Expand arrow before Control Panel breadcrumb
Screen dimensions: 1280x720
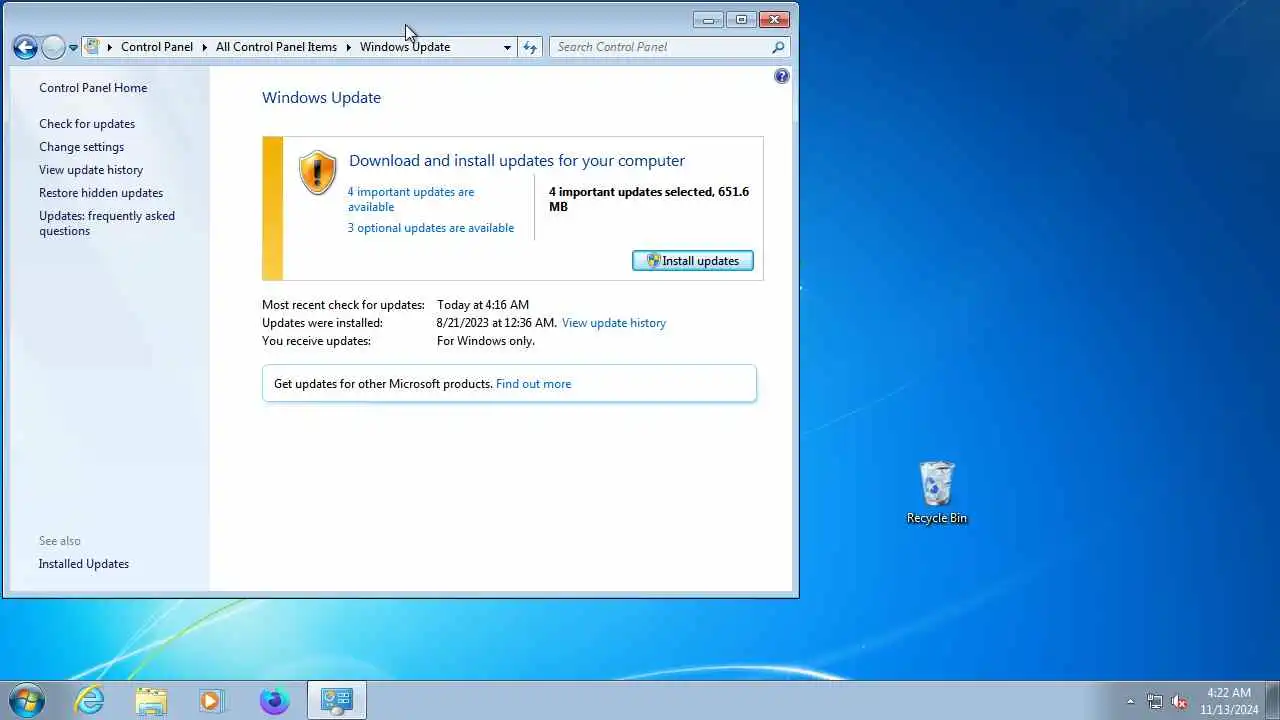pos(110,47)
